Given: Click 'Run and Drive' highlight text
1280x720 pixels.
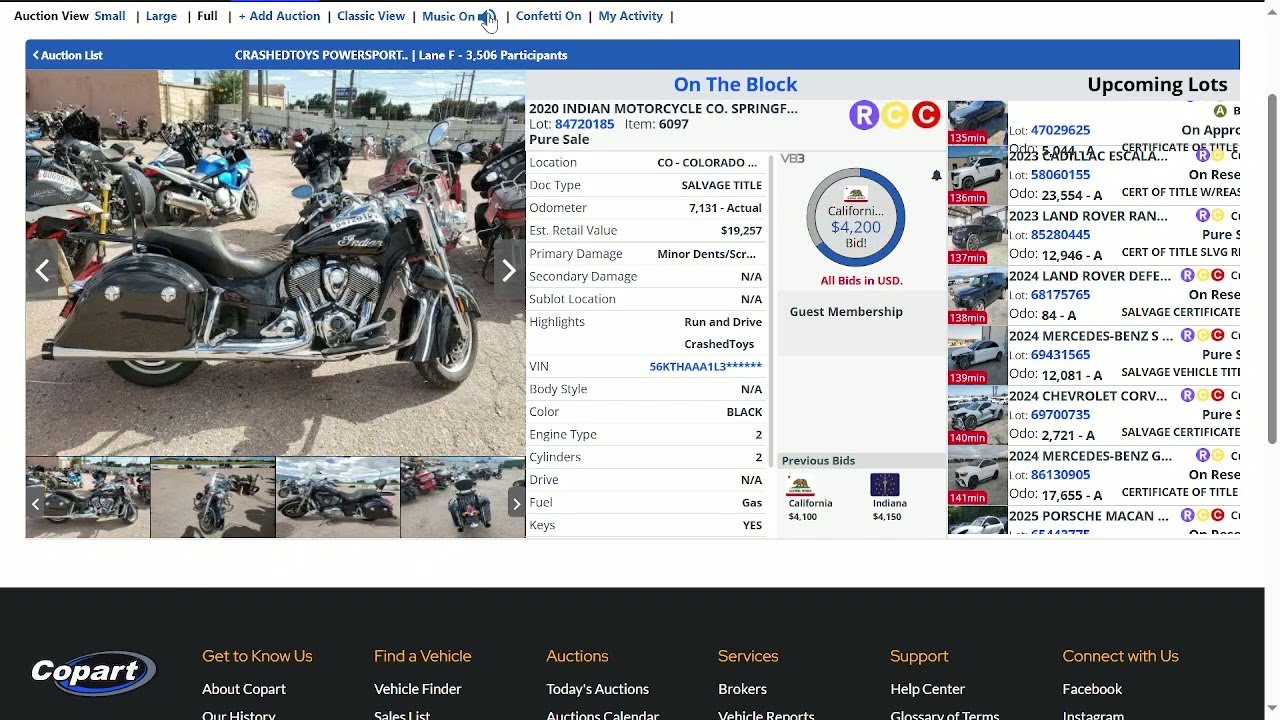Looking at the screenshot, I should point(723,322).
